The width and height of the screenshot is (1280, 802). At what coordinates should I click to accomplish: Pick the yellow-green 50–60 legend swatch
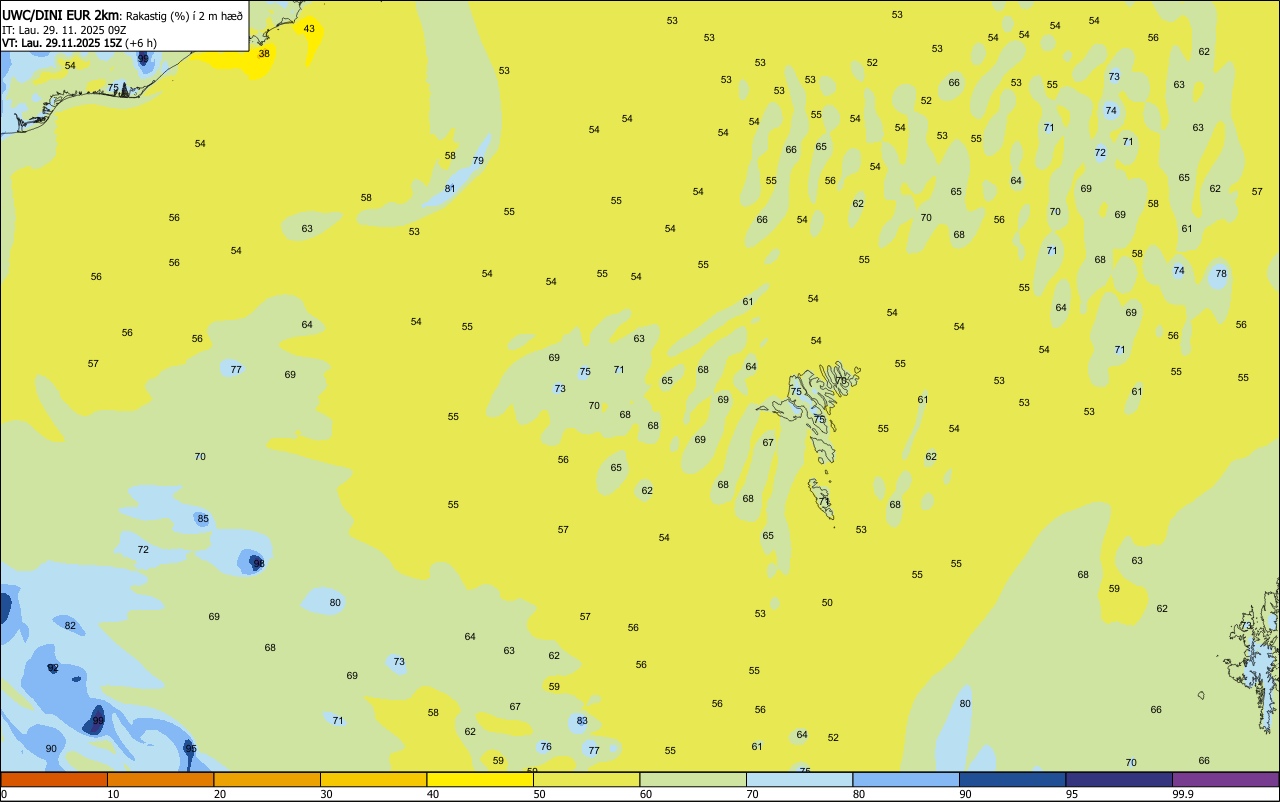pos(586,779)
